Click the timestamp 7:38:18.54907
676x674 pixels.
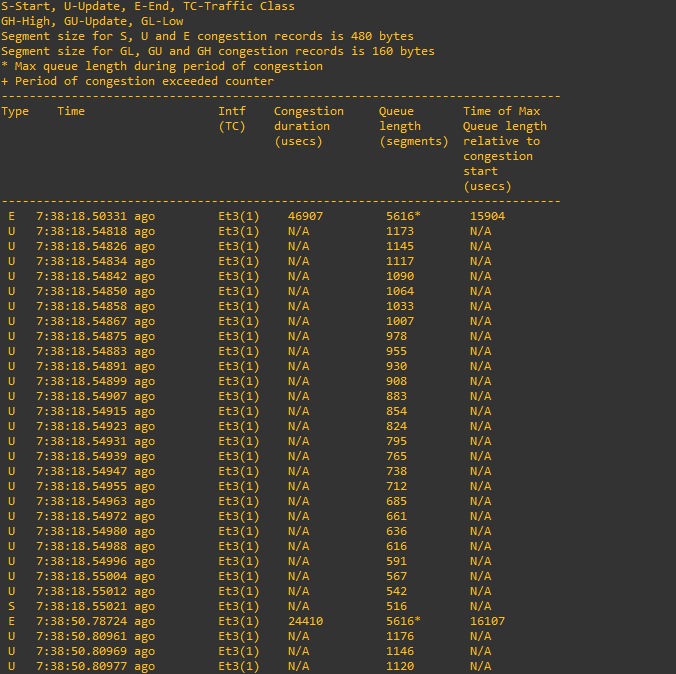[x=81, y=396]
